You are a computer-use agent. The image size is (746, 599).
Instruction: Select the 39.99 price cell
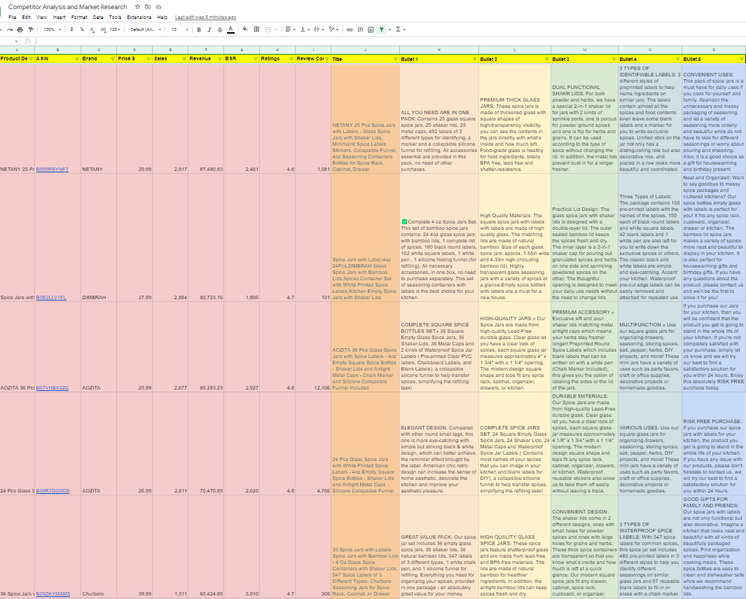(x=134, y=547)
